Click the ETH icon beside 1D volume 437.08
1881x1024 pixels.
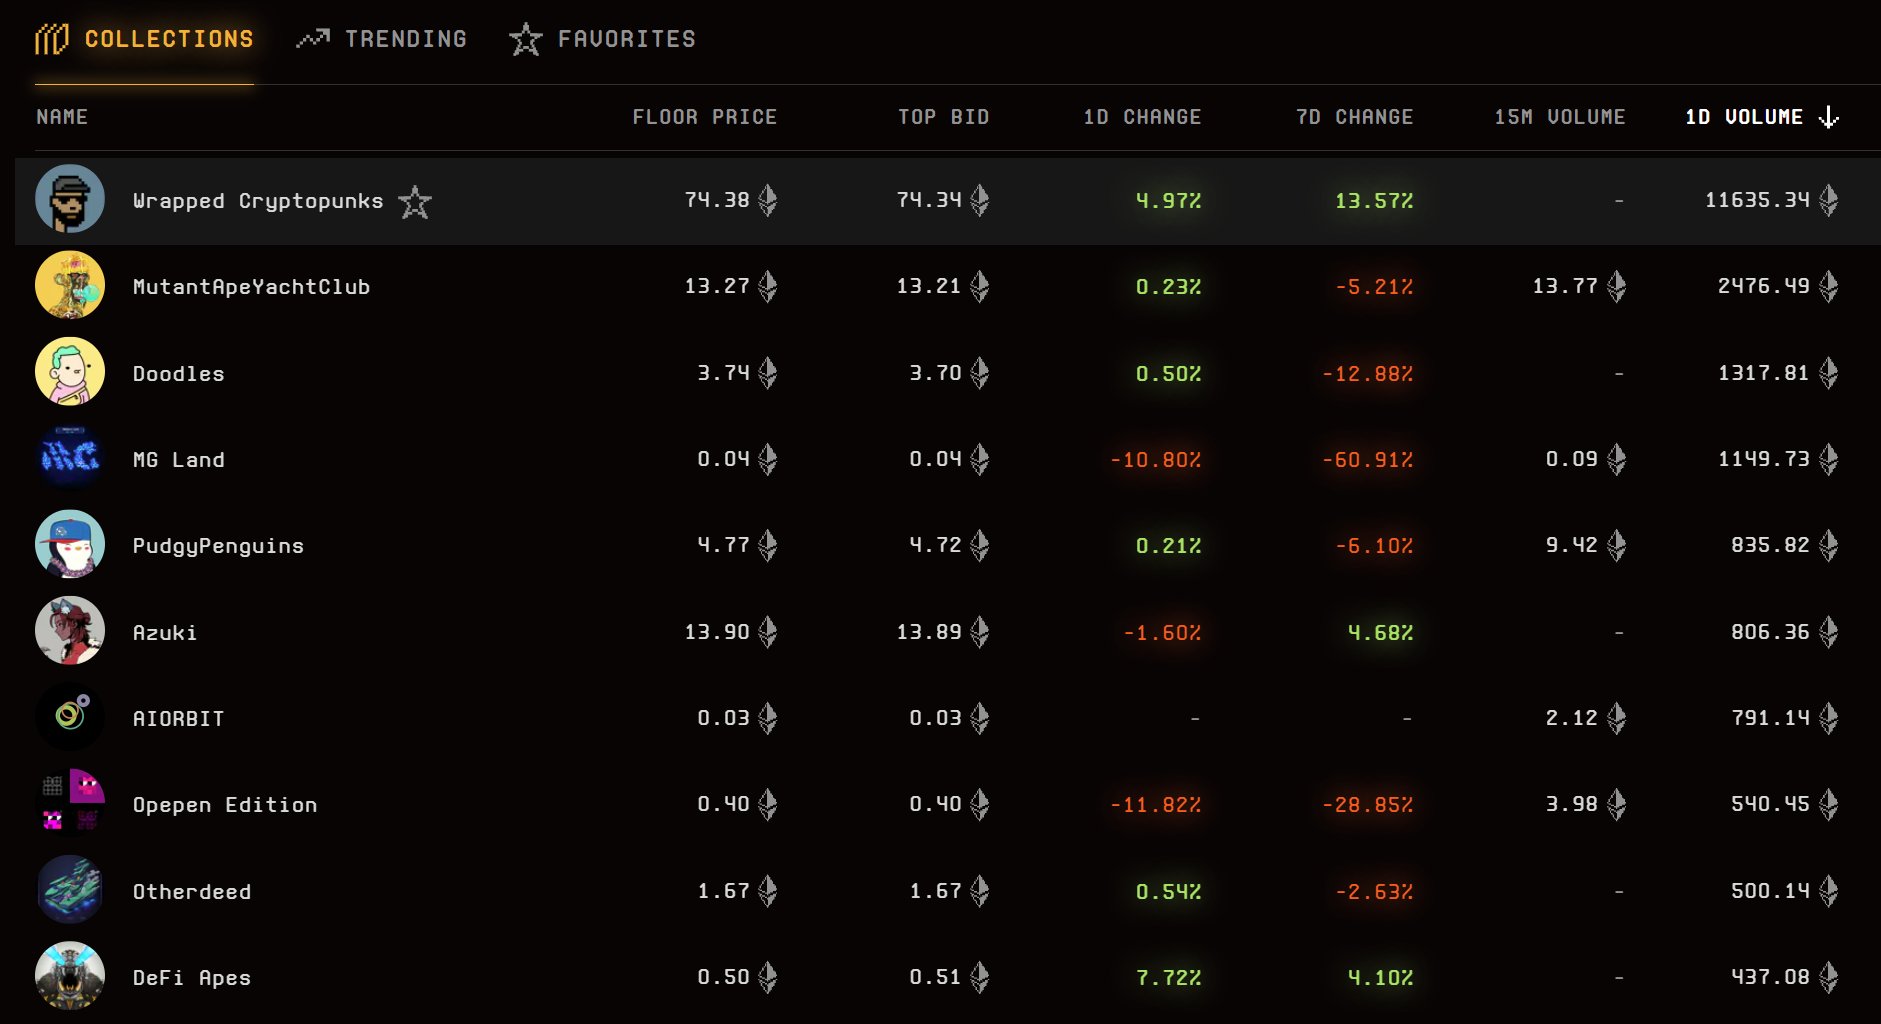(1829, 977)
